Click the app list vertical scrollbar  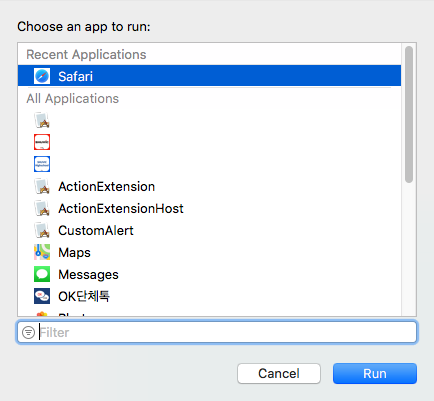pyautogui.click(x=409, y=114)
